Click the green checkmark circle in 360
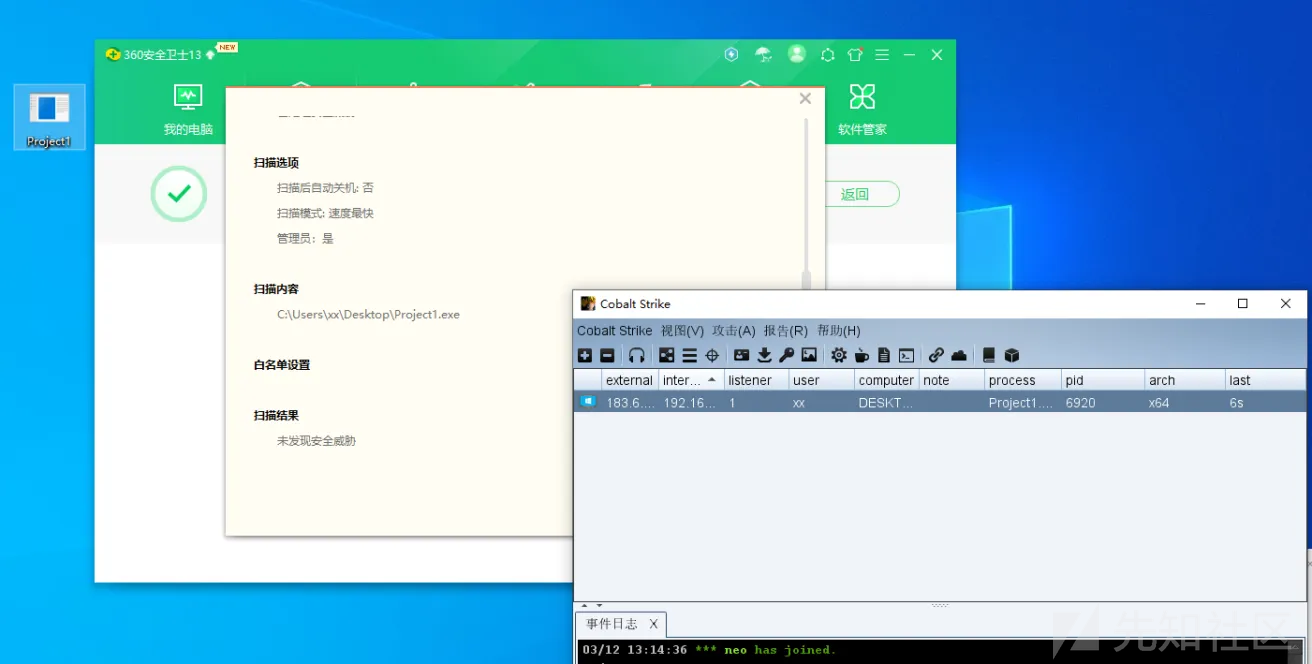1312x664 pixels. (x=179, y=194)
